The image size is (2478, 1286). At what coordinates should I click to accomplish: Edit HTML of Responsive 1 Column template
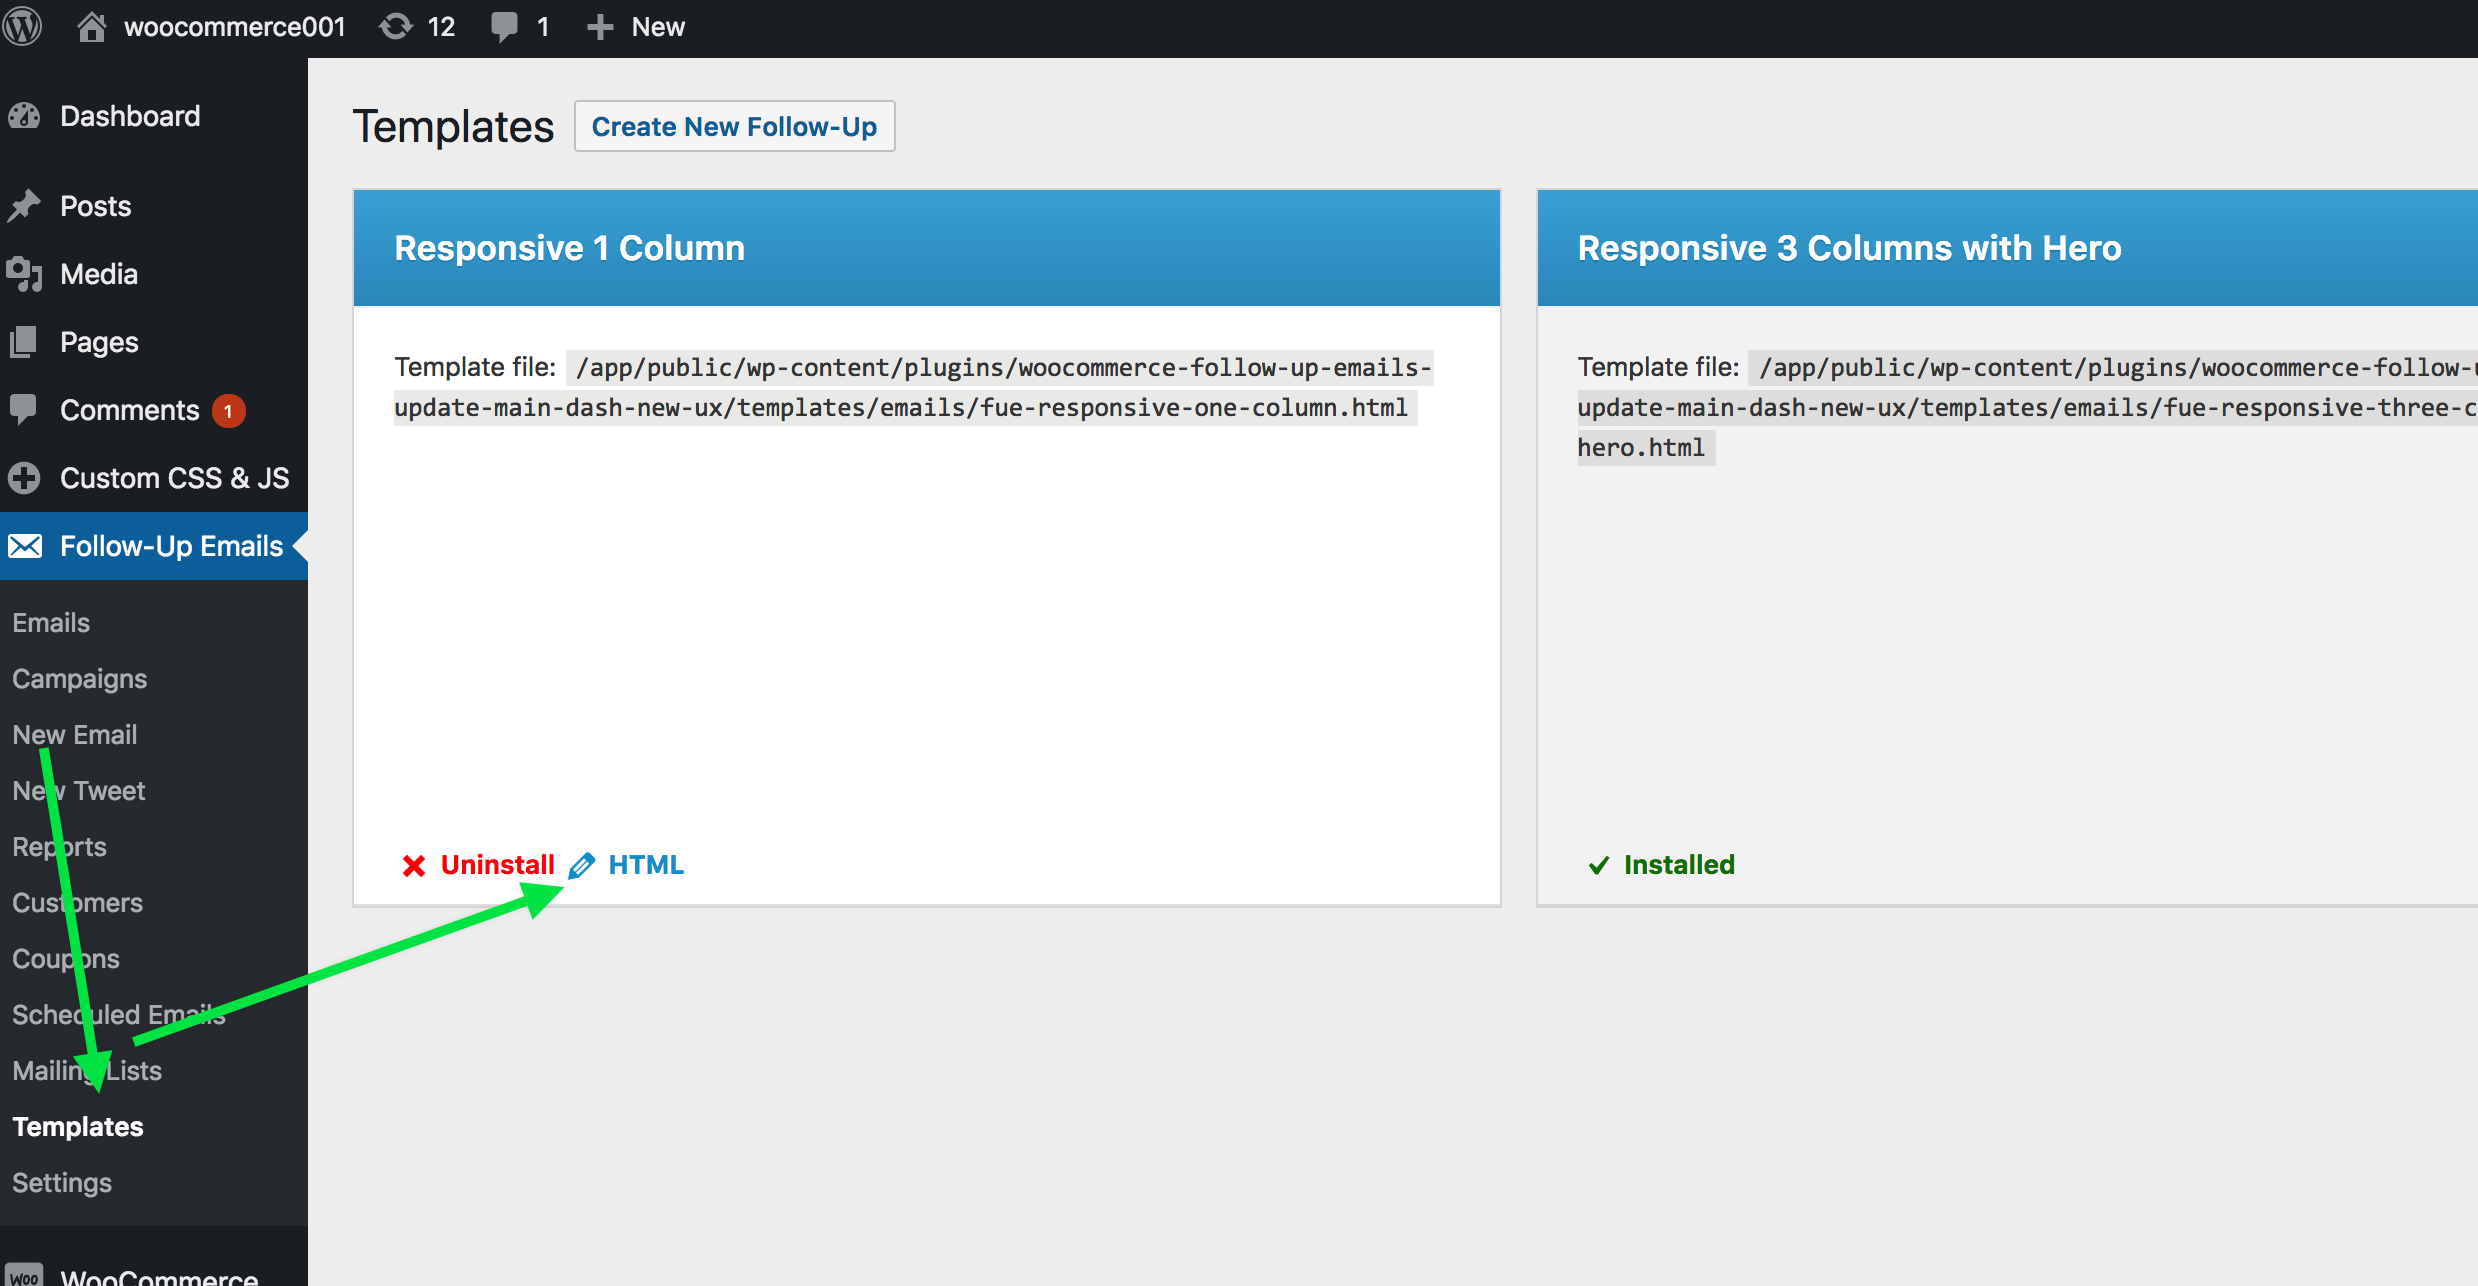pos(646,865)
